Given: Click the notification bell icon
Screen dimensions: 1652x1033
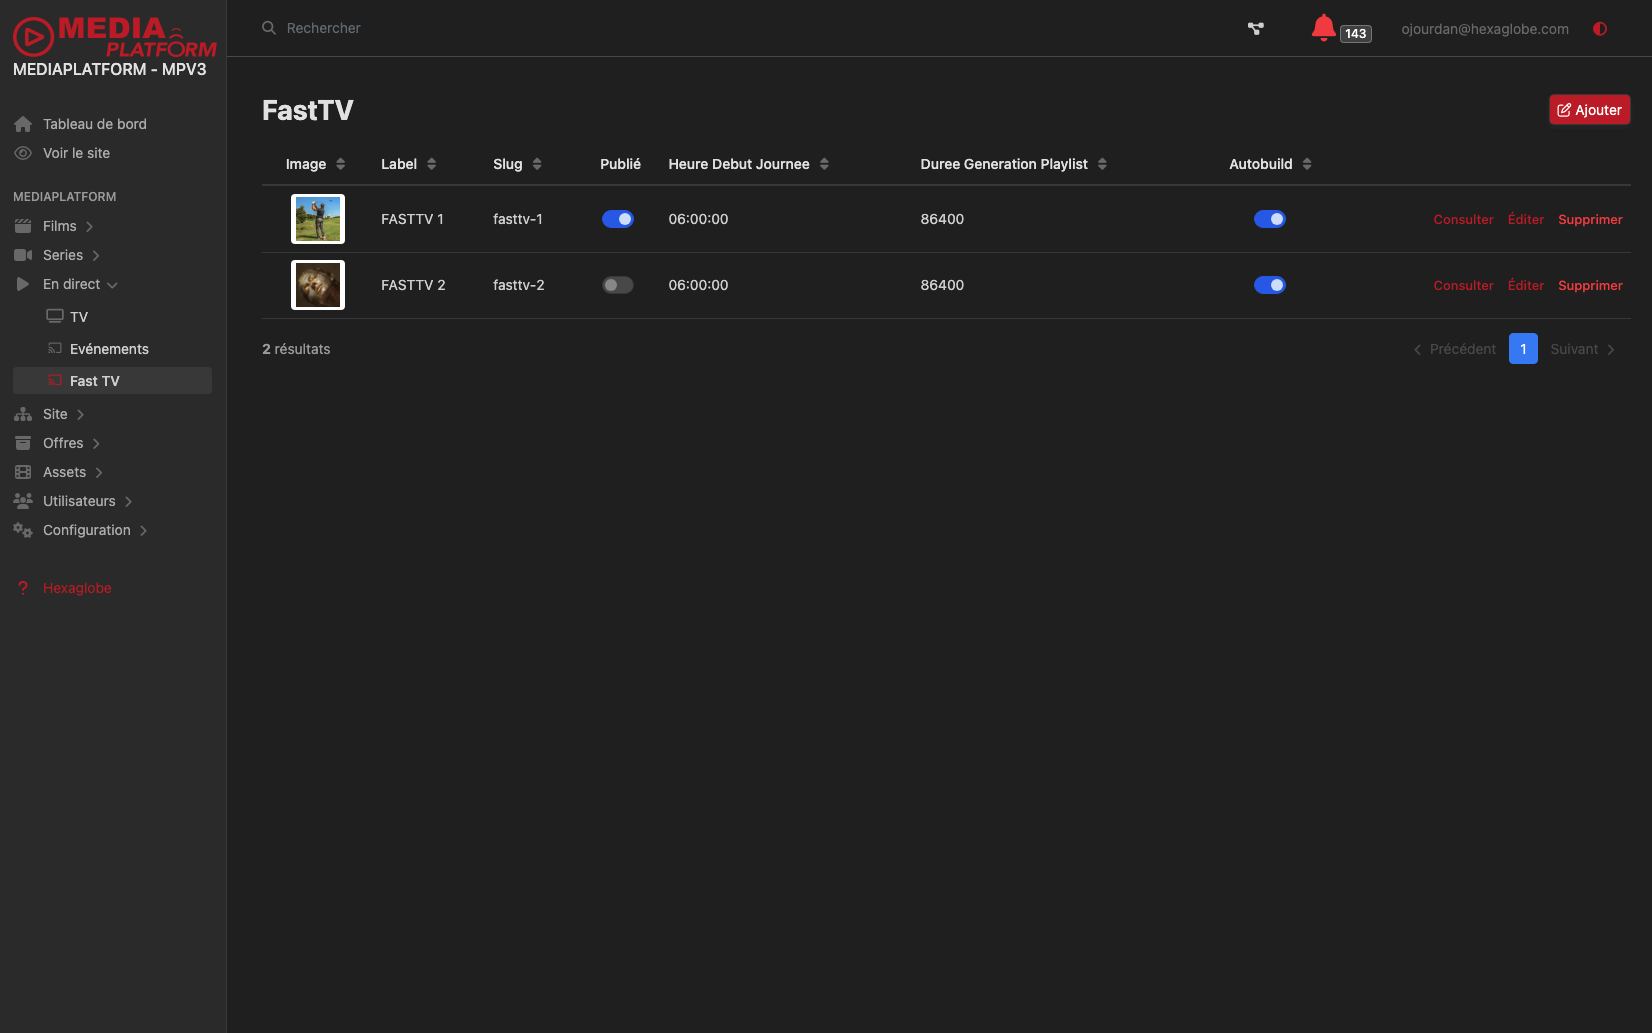Looking at the screenshot, I should pos(1323,28).
